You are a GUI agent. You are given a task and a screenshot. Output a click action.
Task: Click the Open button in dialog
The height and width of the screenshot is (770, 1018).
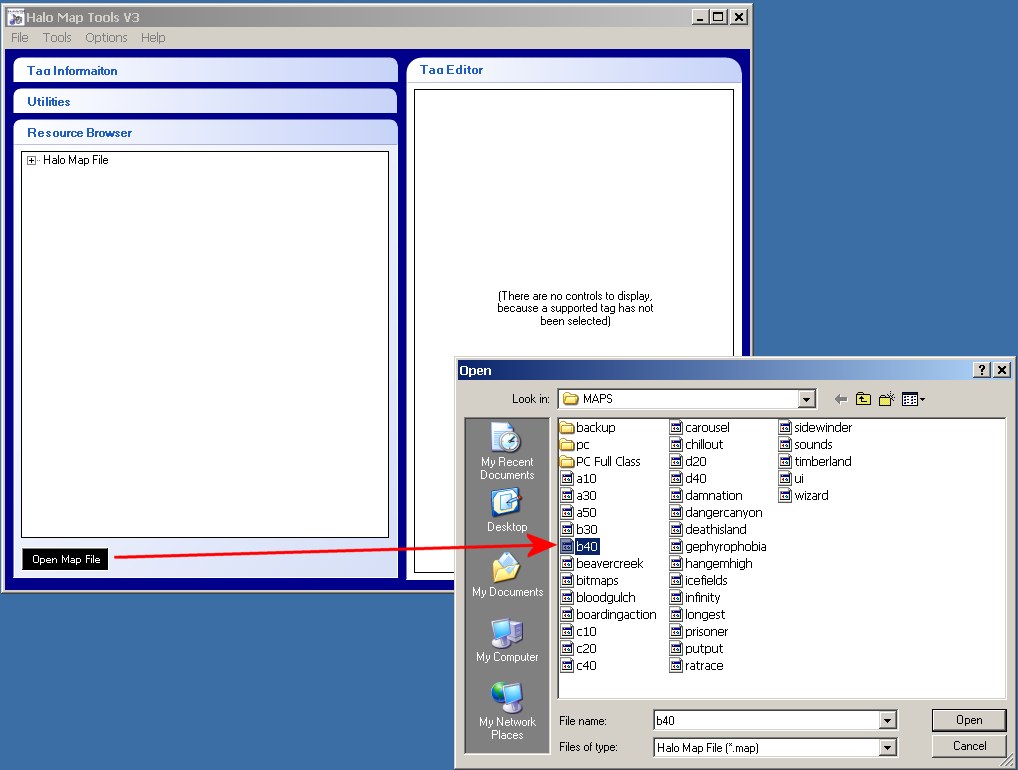(x=968, y=720)
